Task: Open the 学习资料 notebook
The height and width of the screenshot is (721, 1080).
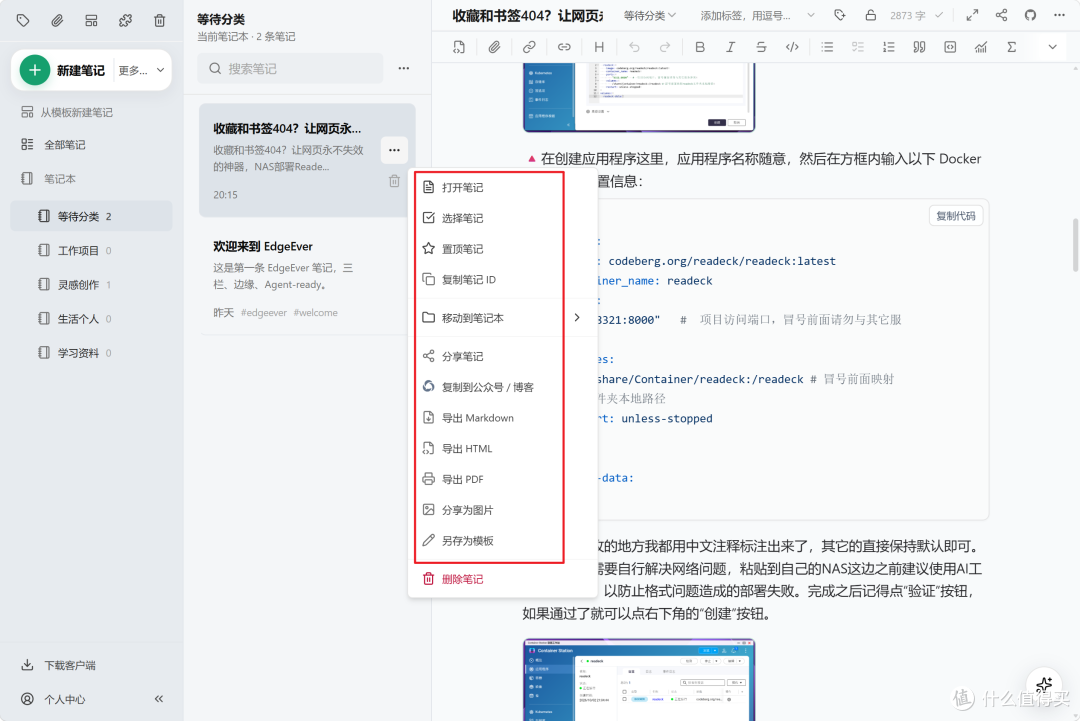Action: click(x=91, y=353)
